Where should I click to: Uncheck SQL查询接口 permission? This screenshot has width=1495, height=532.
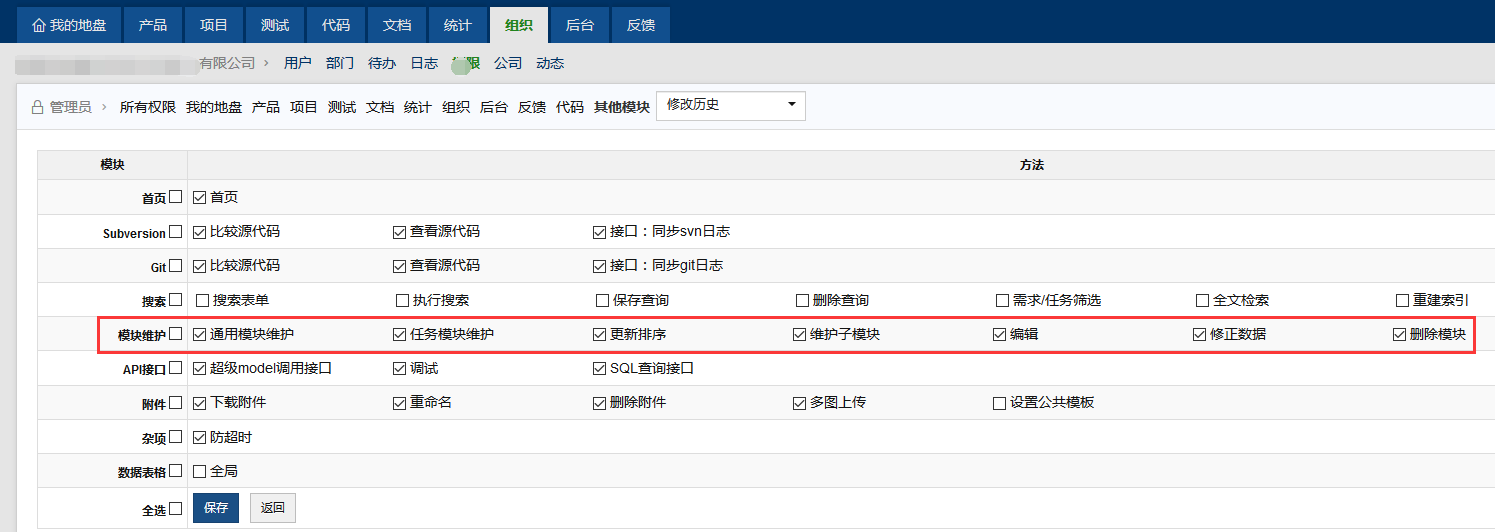click(x=600, y=368)
